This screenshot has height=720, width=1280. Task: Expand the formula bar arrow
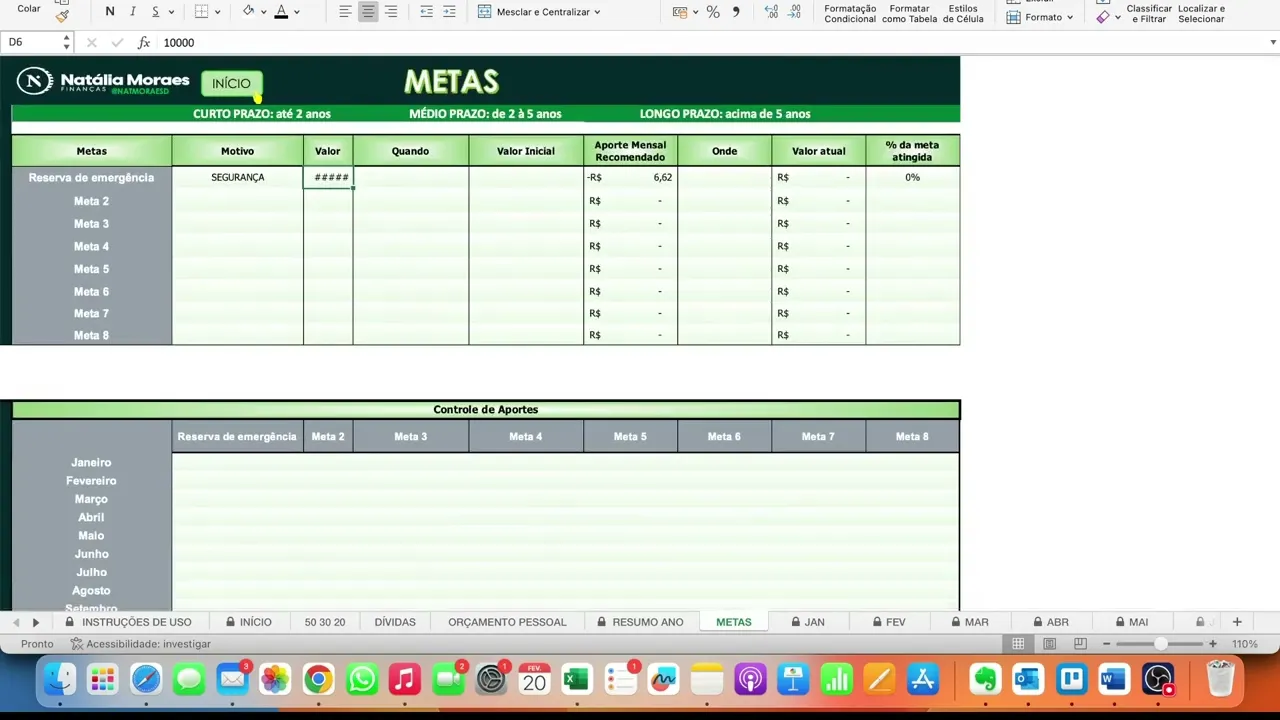pos(1273,42)
